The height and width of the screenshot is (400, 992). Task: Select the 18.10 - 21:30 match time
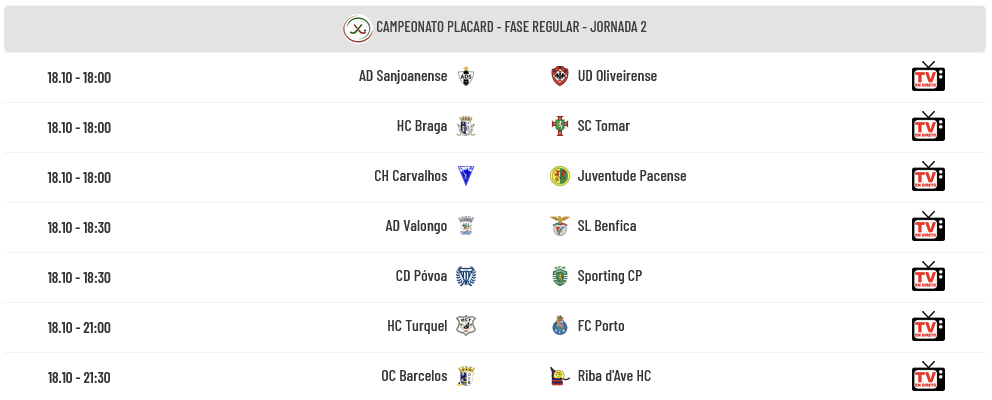[x=79, y=377]
